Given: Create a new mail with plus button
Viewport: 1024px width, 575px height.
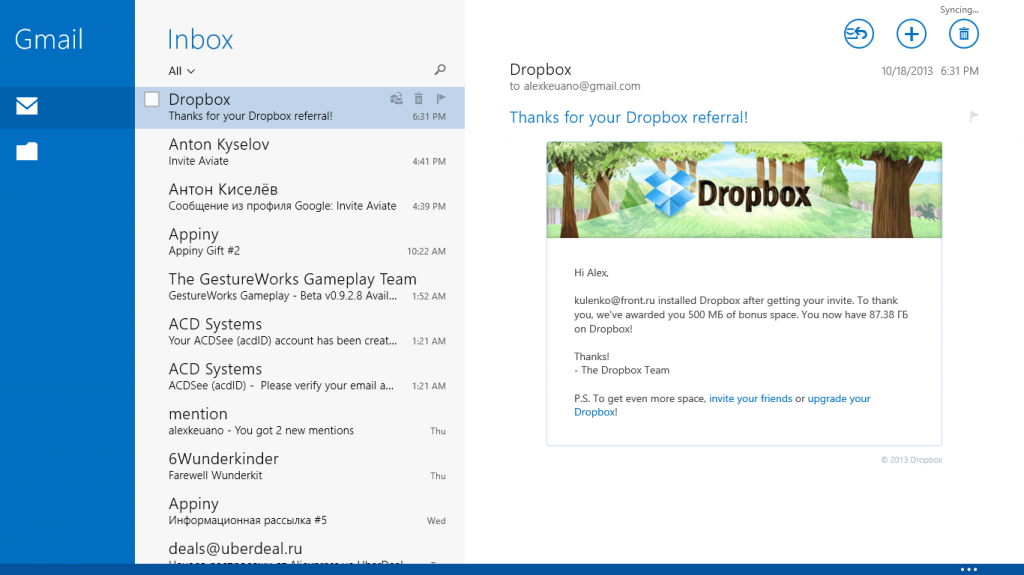Looking at the screenshot, I should pos(911,34).
